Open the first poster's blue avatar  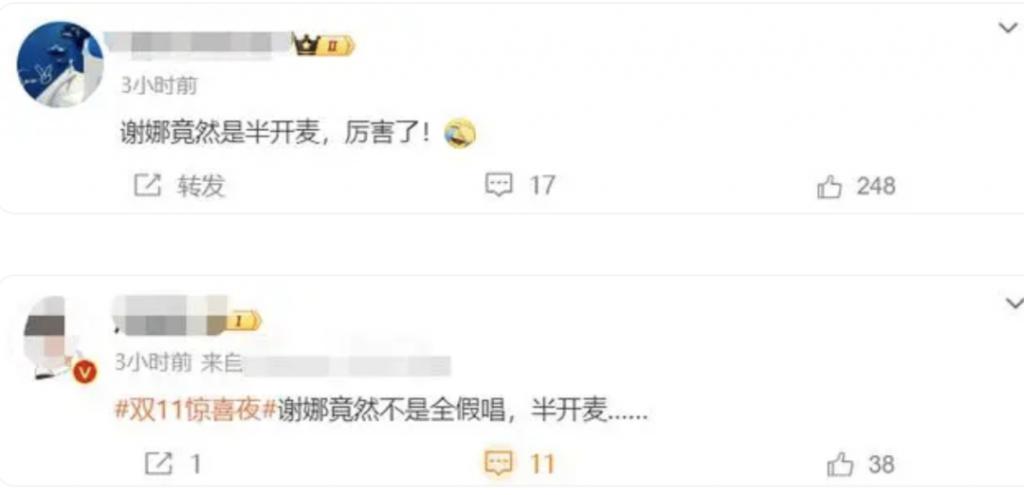click(x=59, y=64)
